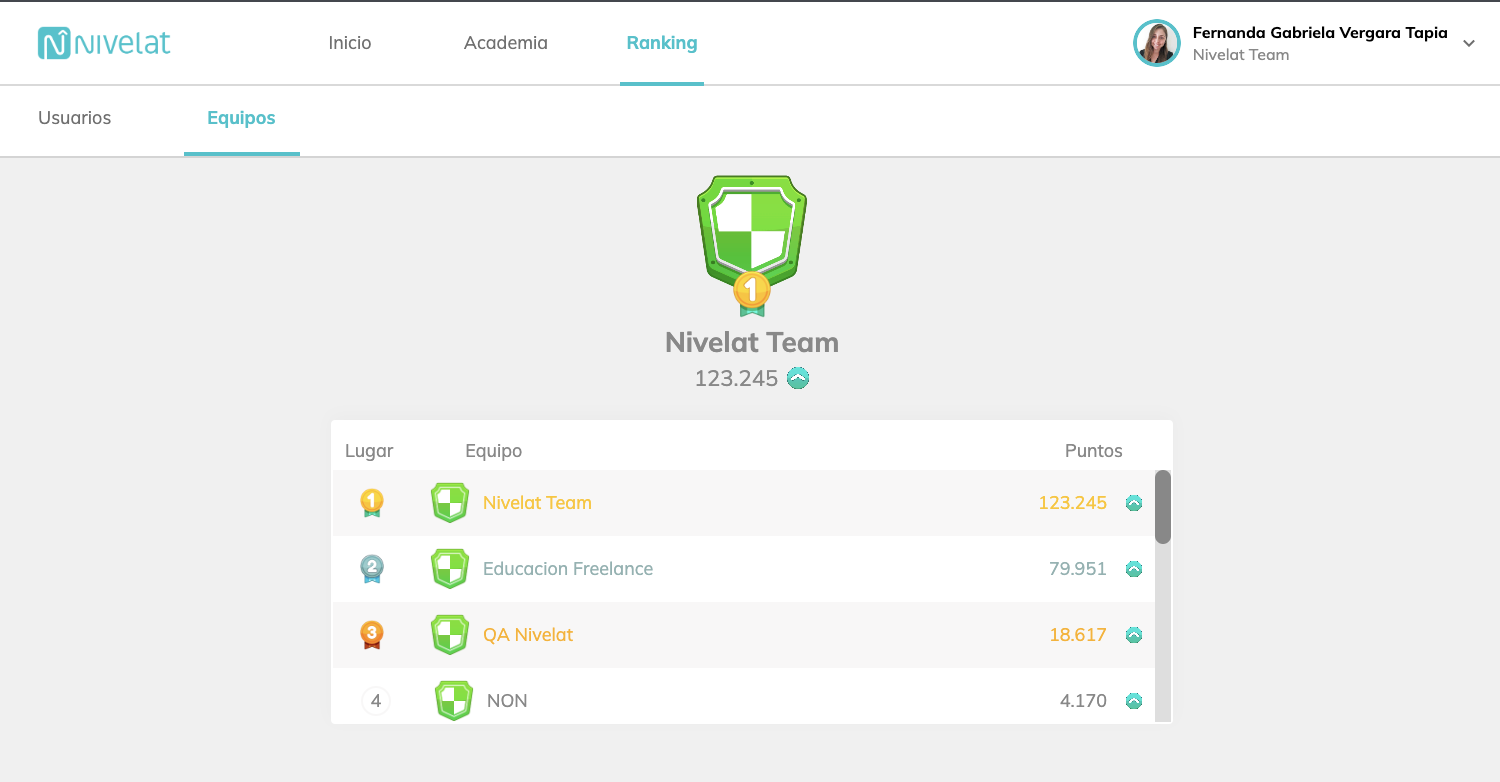Click the Equipo column header
This screenshot has height=782, width=1500.
click(494, 451)
